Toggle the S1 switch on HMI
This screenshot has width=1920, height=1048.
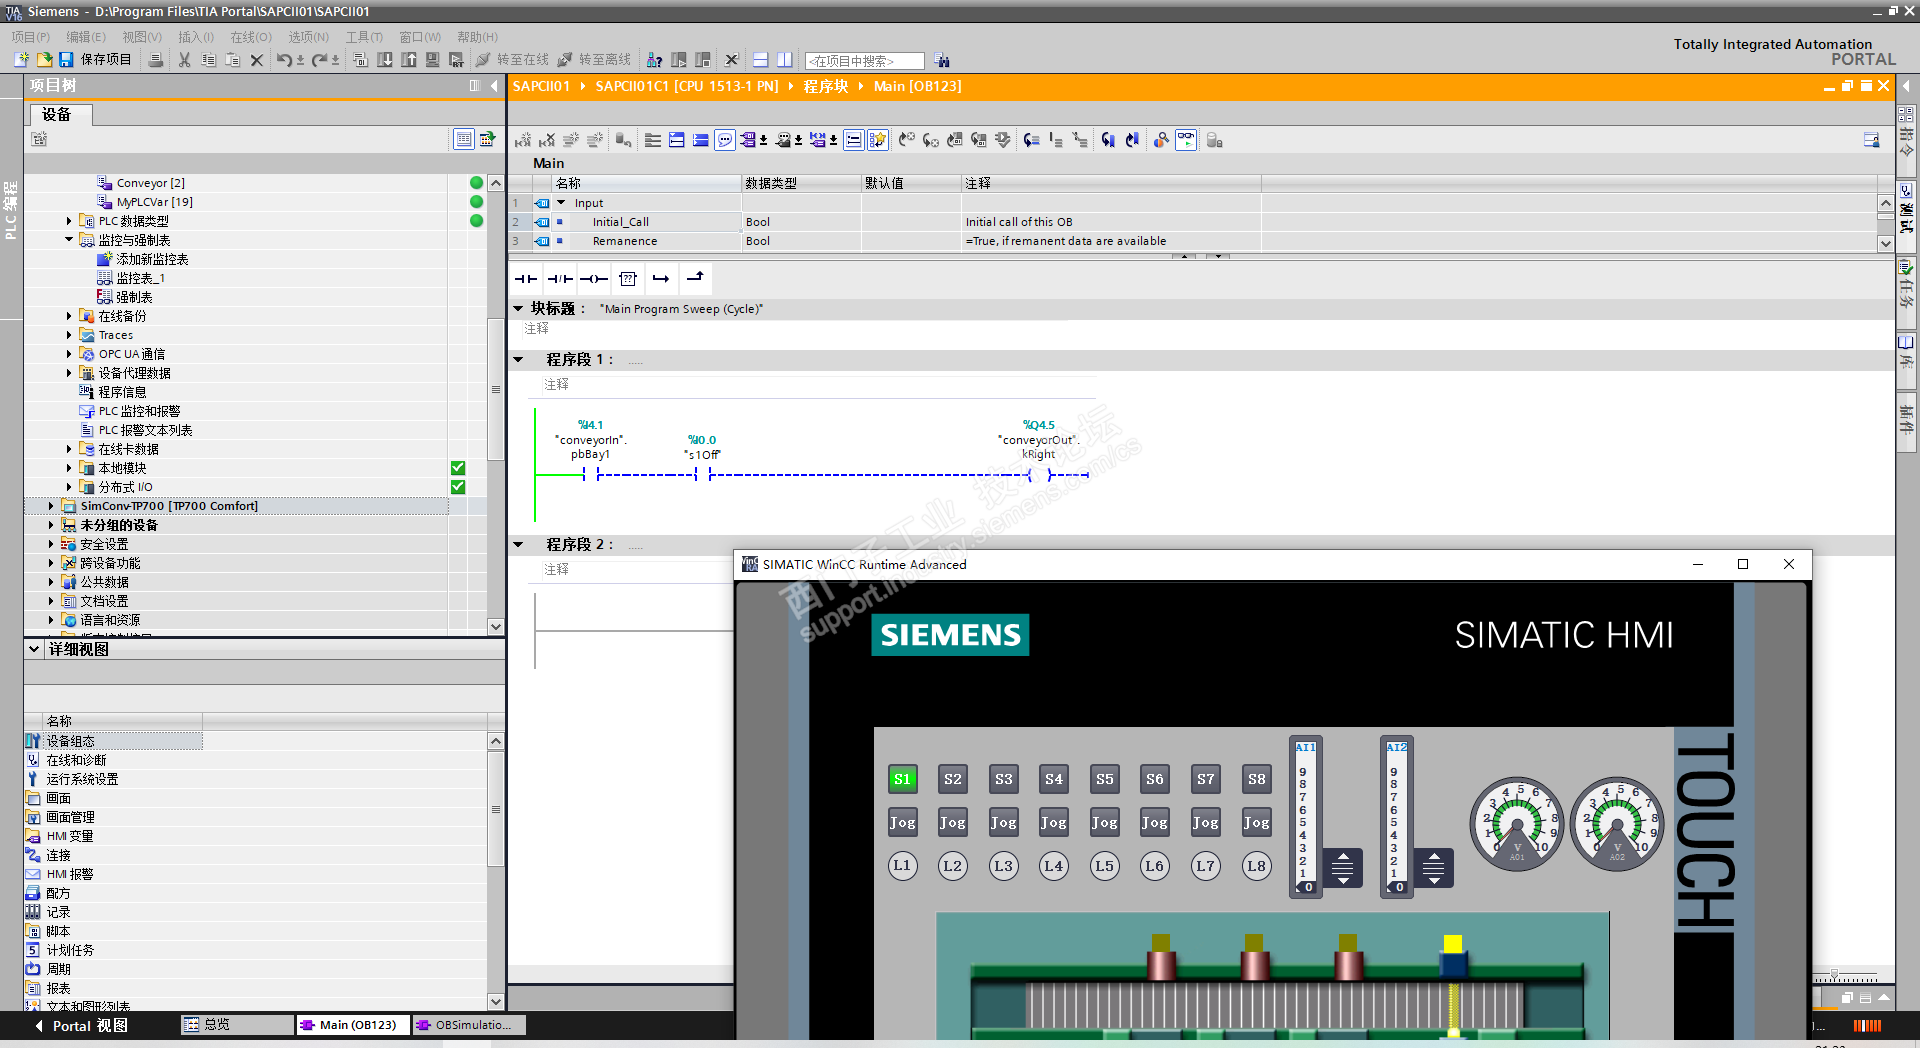point(902,779)
